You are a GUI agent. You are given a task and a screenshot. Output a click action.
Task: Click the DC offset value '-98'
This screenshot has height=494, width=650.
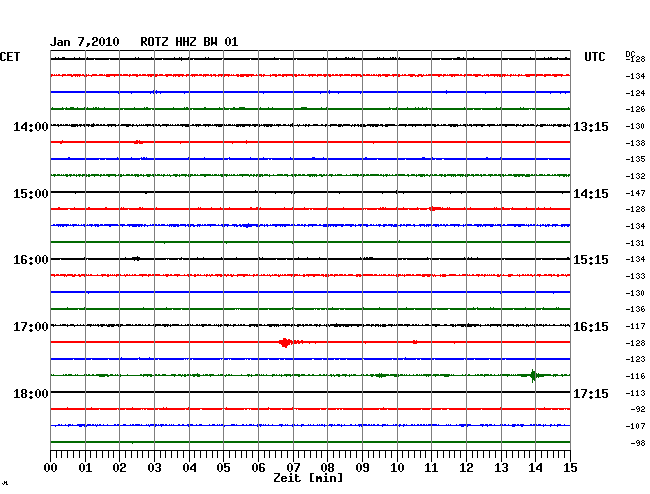(638, 443)
